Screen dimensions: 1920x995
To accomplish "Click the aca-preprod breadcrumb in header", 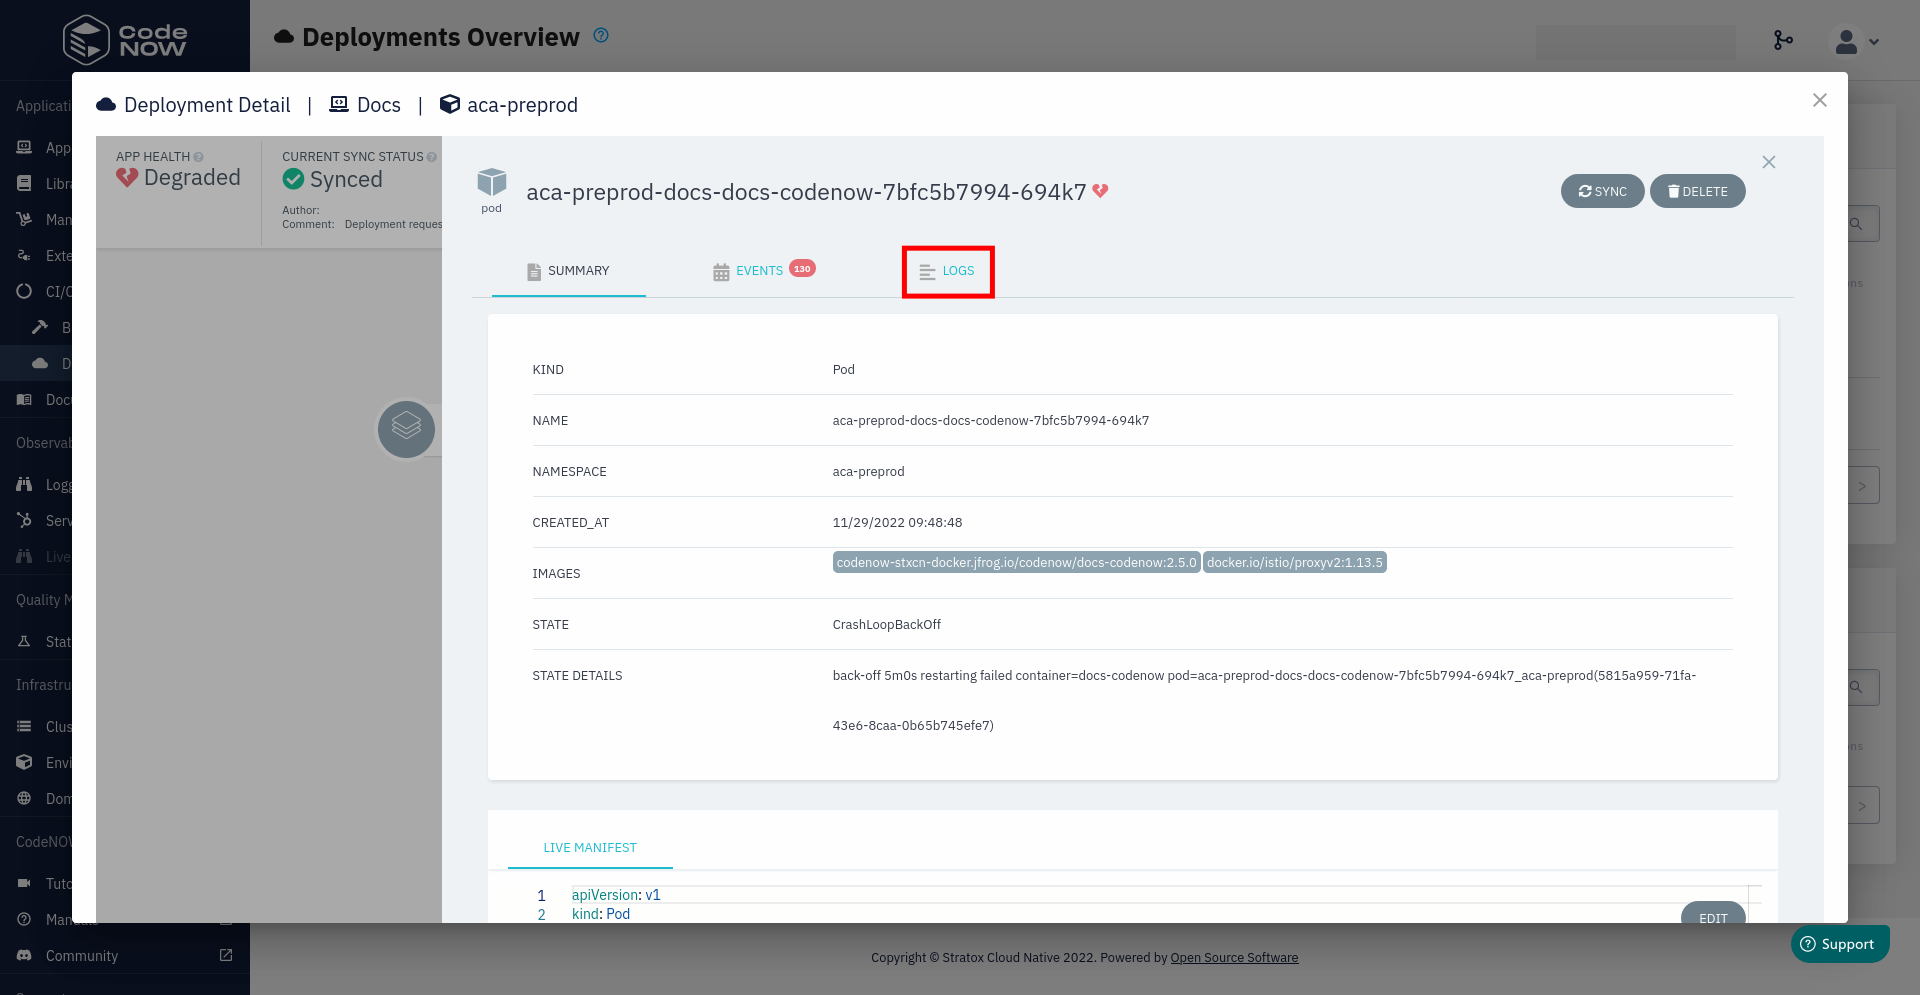I will pyautogui.click(x=509, y=105).
